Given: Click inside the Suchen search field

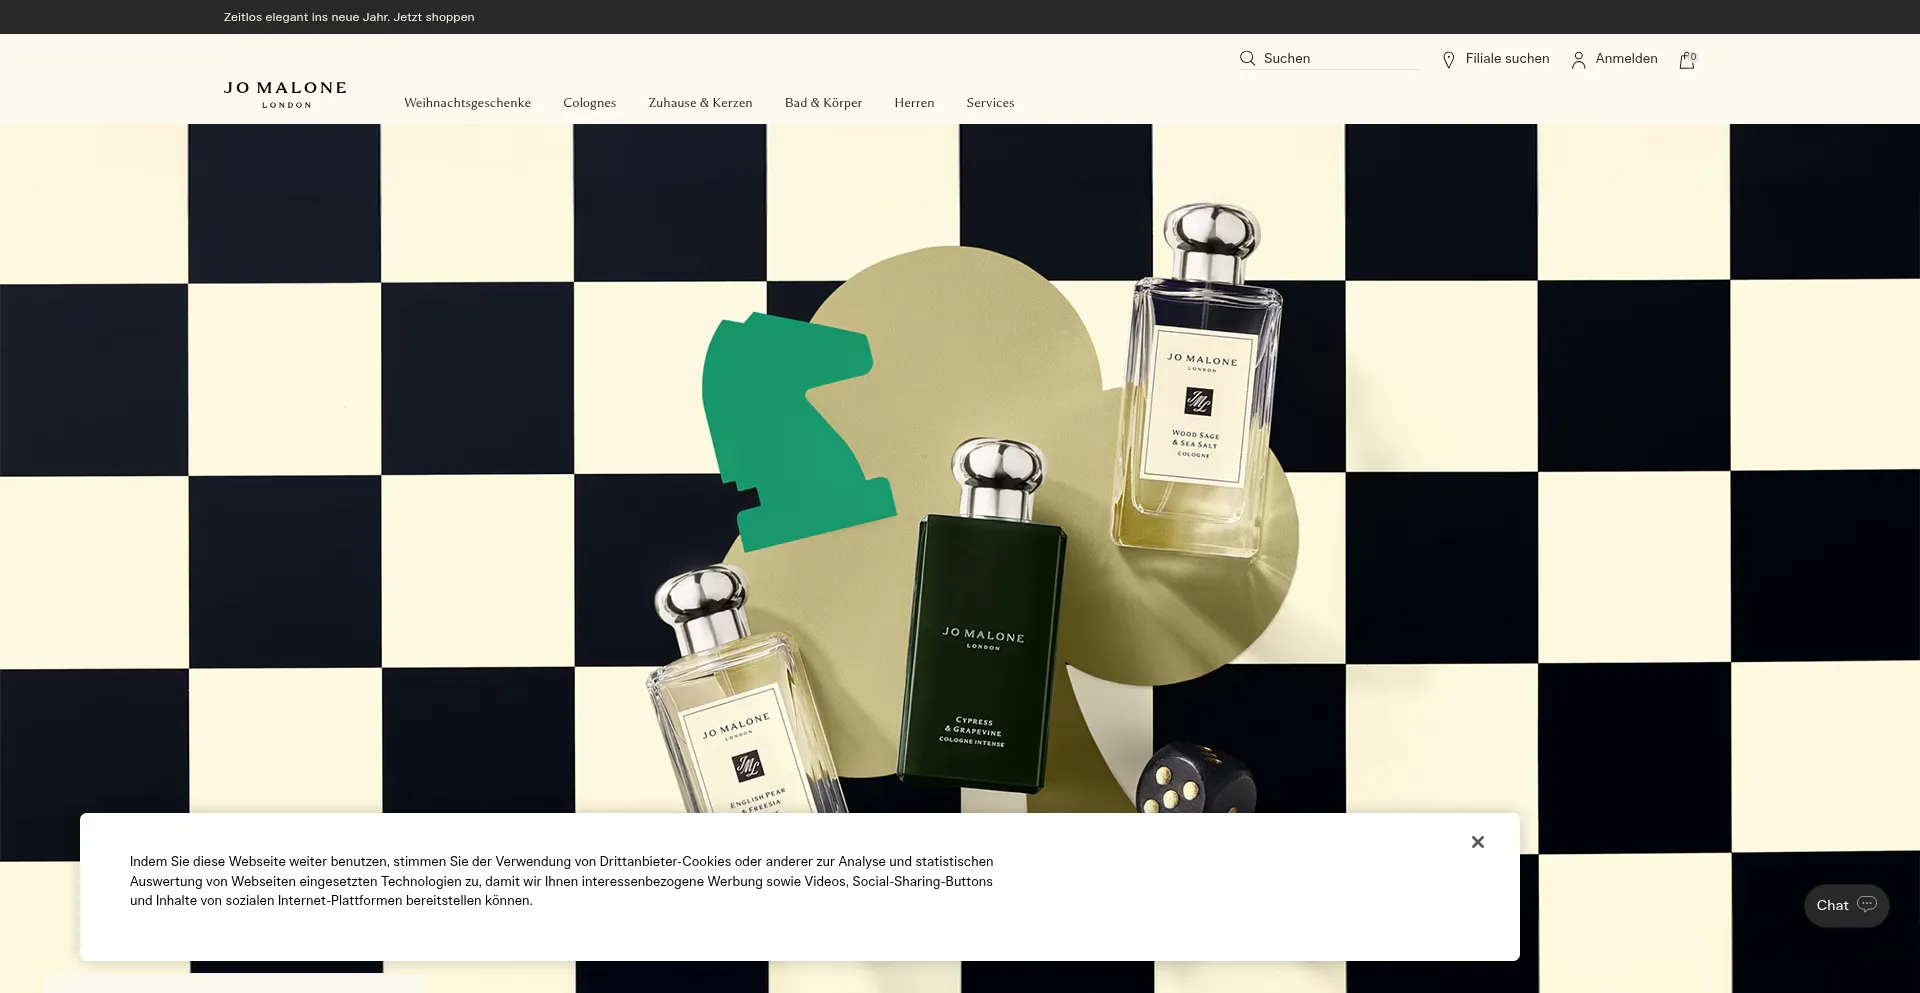Looking at the screenshot, I should 1330,58.
